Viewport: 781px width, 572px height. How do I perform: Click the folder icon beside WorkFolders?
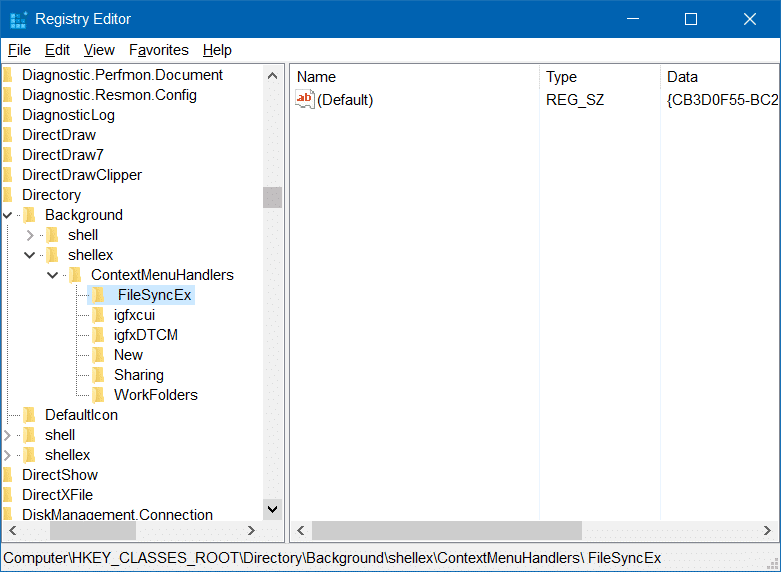pos(99,395)
